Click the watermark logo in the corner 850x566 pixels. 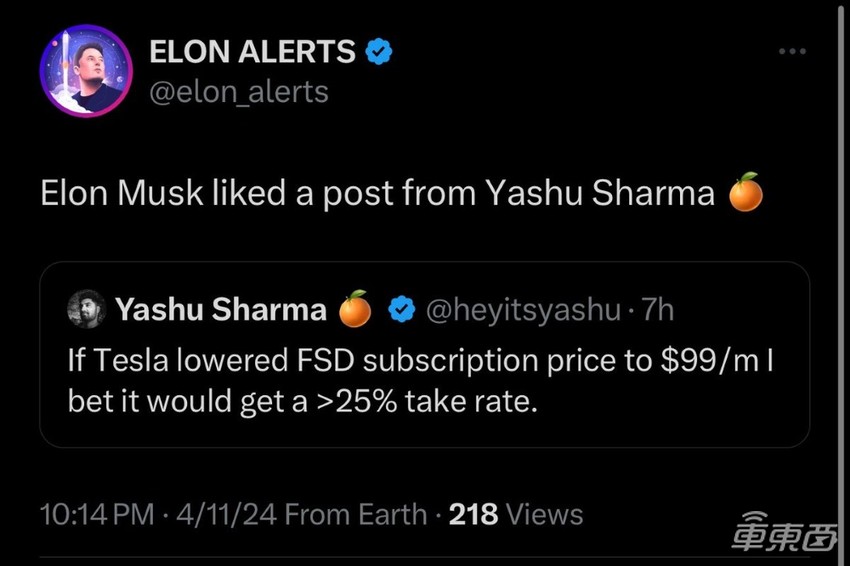pyautogui.click(x=787, y=529)
